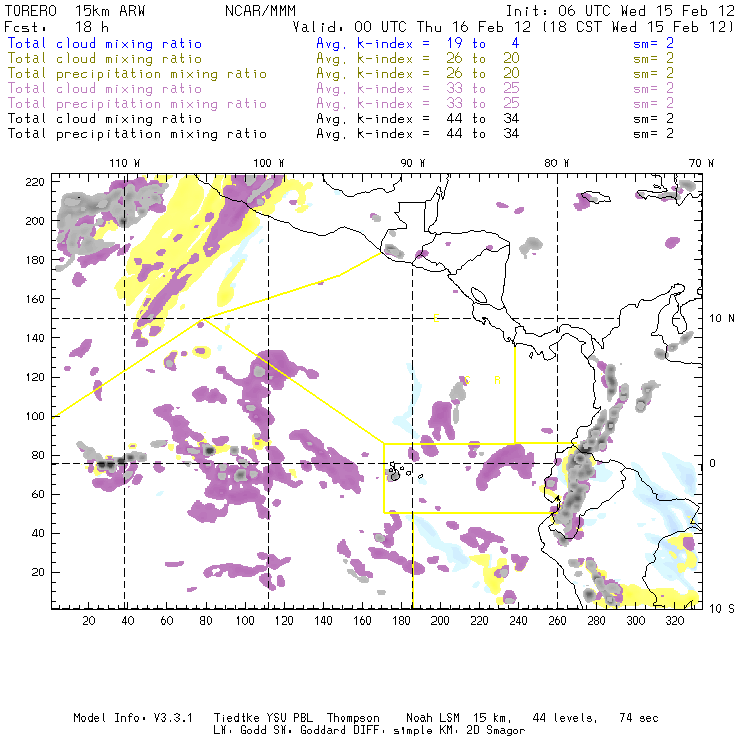Select the "320" tick label on horizontal axis
The image size is (740, 740).
675,621
